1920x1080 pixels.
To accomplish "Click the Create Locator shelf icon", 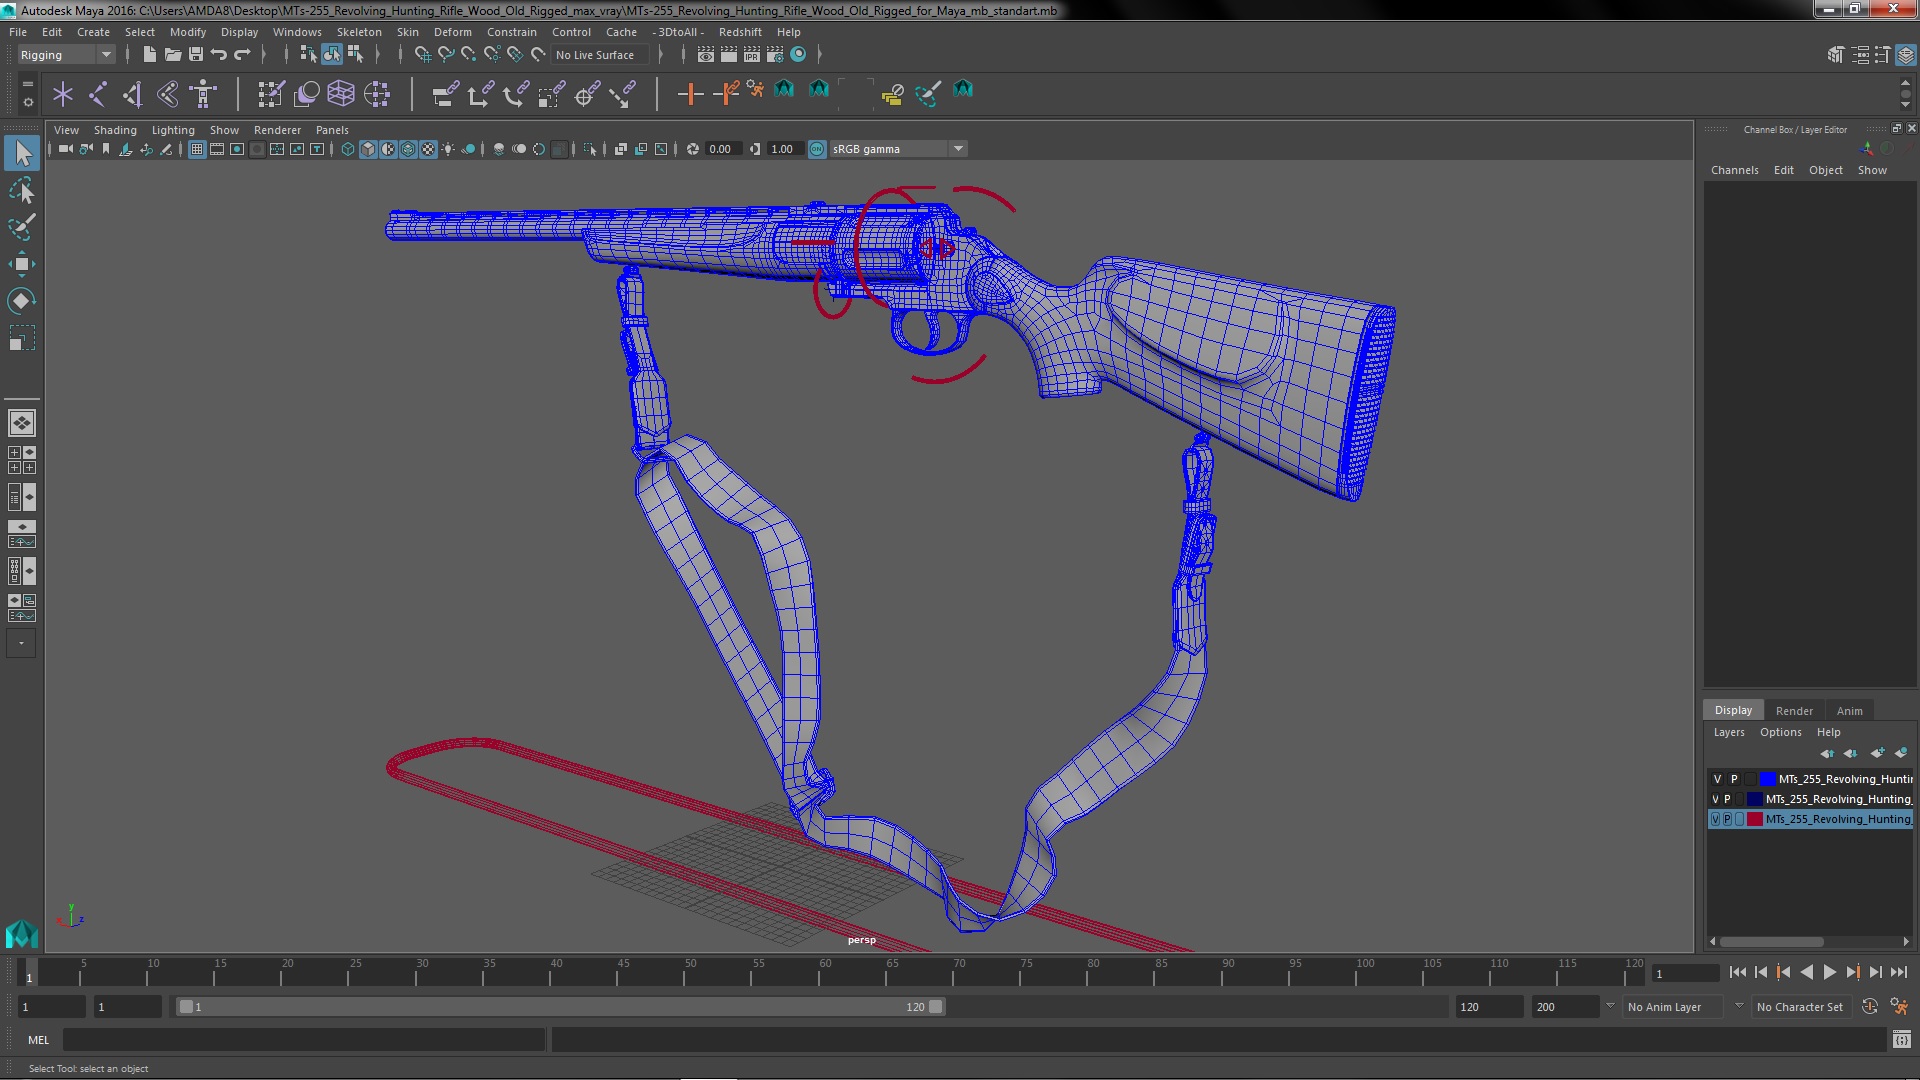I will click(x=63, y=94).
